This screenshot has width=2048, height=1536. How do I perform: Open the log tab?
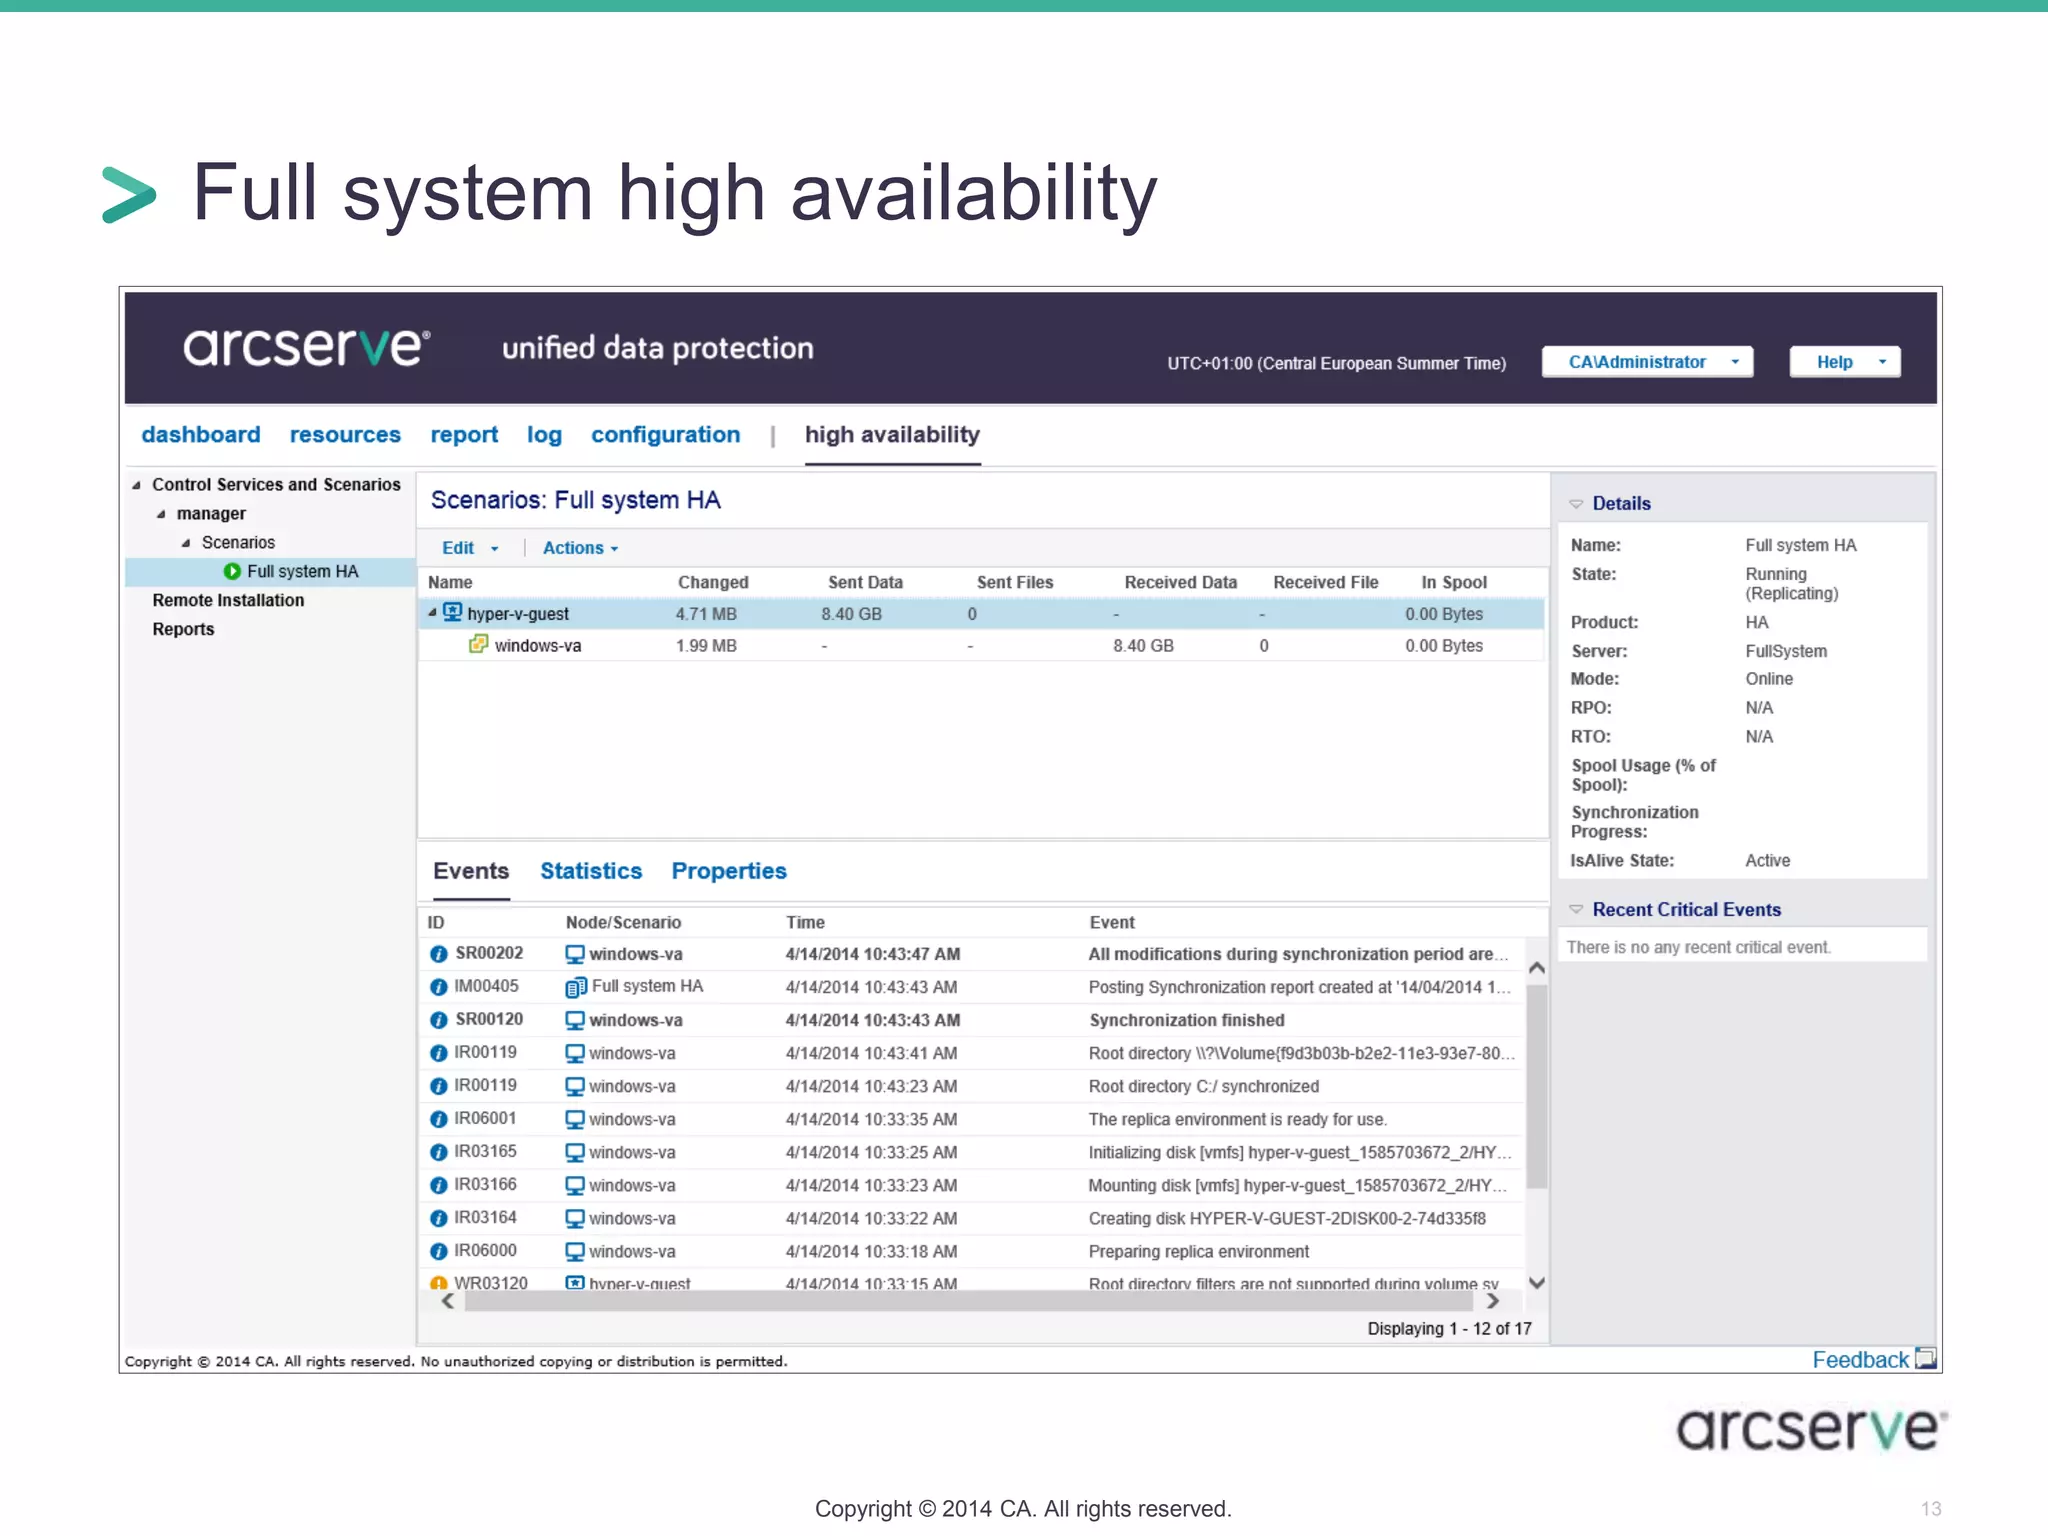click(544, 434)
